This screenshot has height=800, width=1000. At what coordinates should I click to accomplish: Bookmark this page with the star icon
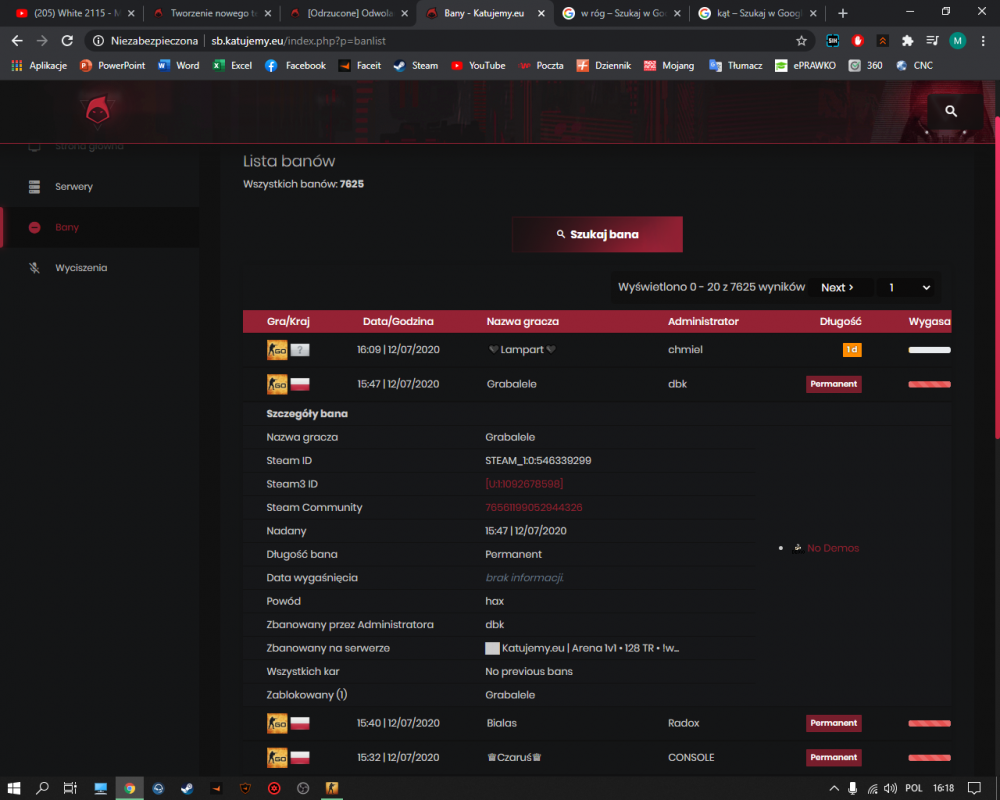tap(801, 41)
